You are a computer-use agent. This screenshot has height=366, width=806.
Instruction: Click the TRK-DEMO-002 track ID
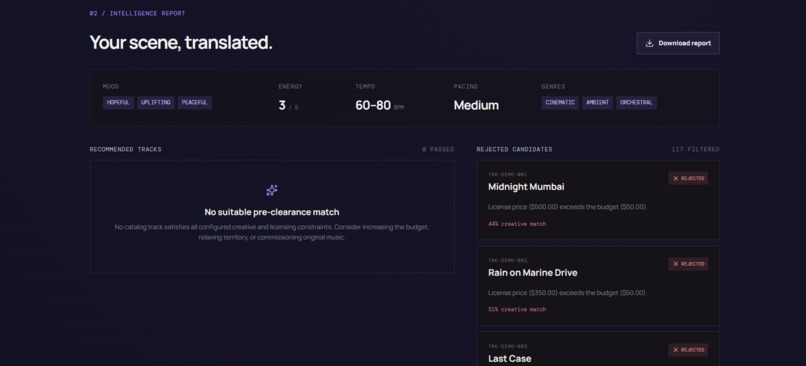[507, 261]
